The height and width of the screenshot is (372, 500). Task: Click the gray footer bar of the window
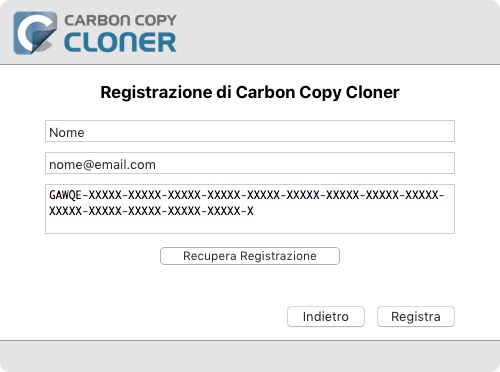250,356
